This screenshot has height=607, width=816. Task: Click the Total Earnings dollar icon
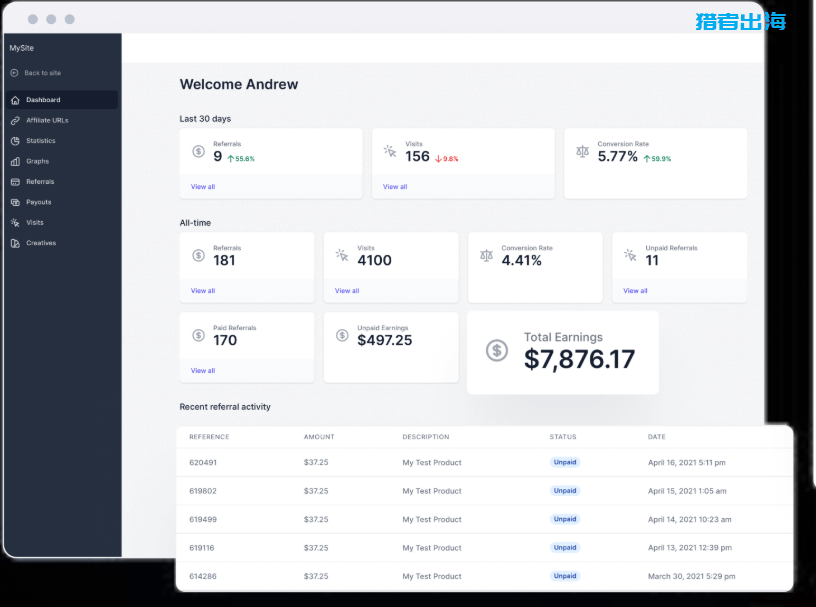pos(497,350)
